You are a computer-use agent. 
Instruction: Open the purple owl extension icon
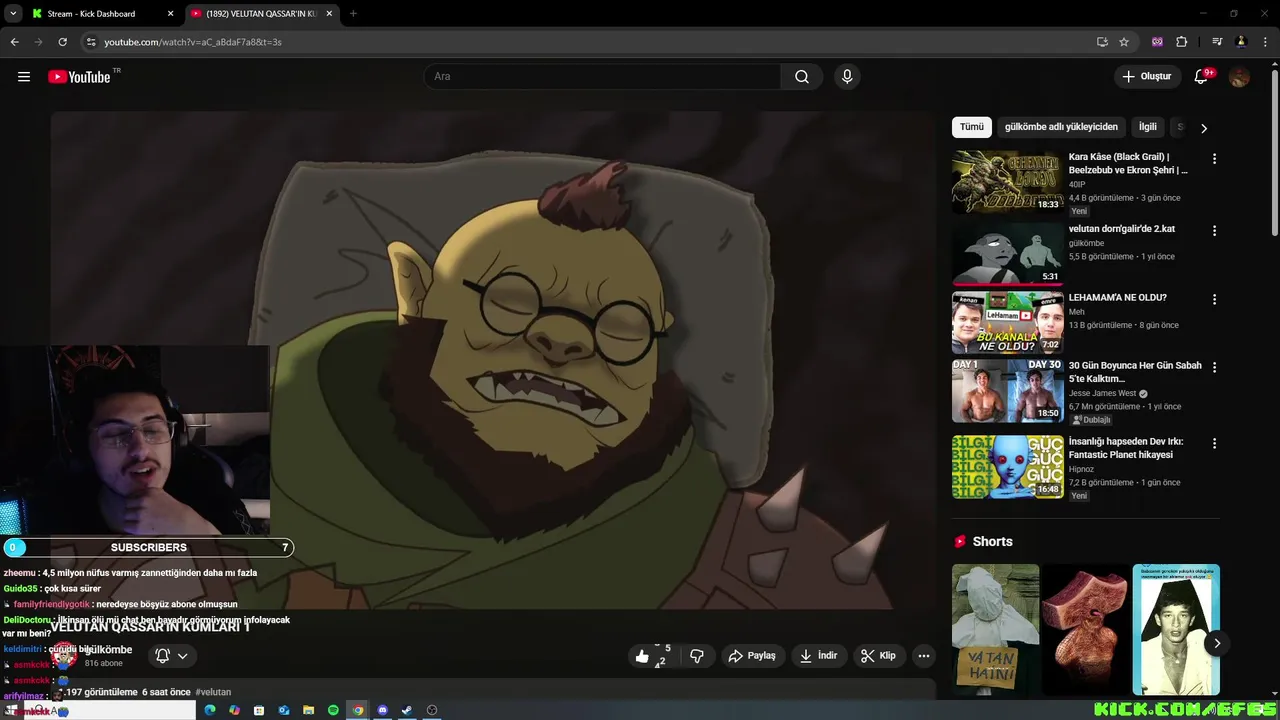(x=1158, y=42)
